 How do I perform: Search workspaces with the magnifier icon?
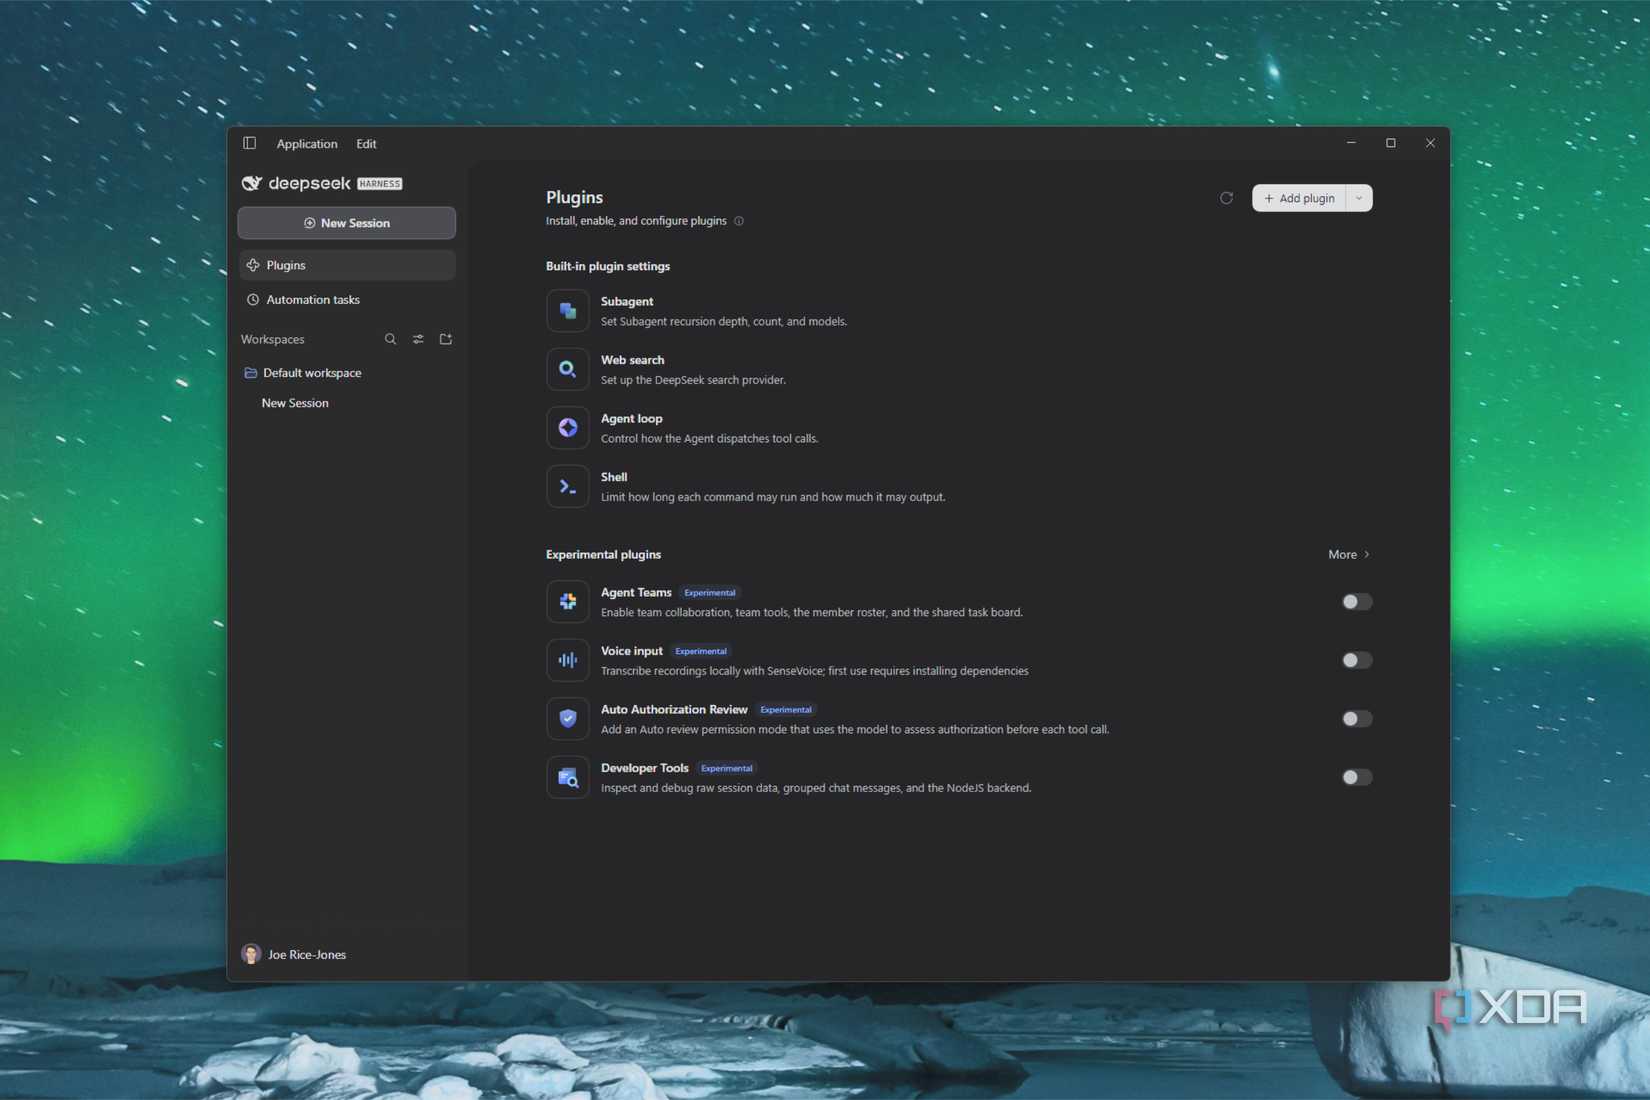(x=390, y=339)
